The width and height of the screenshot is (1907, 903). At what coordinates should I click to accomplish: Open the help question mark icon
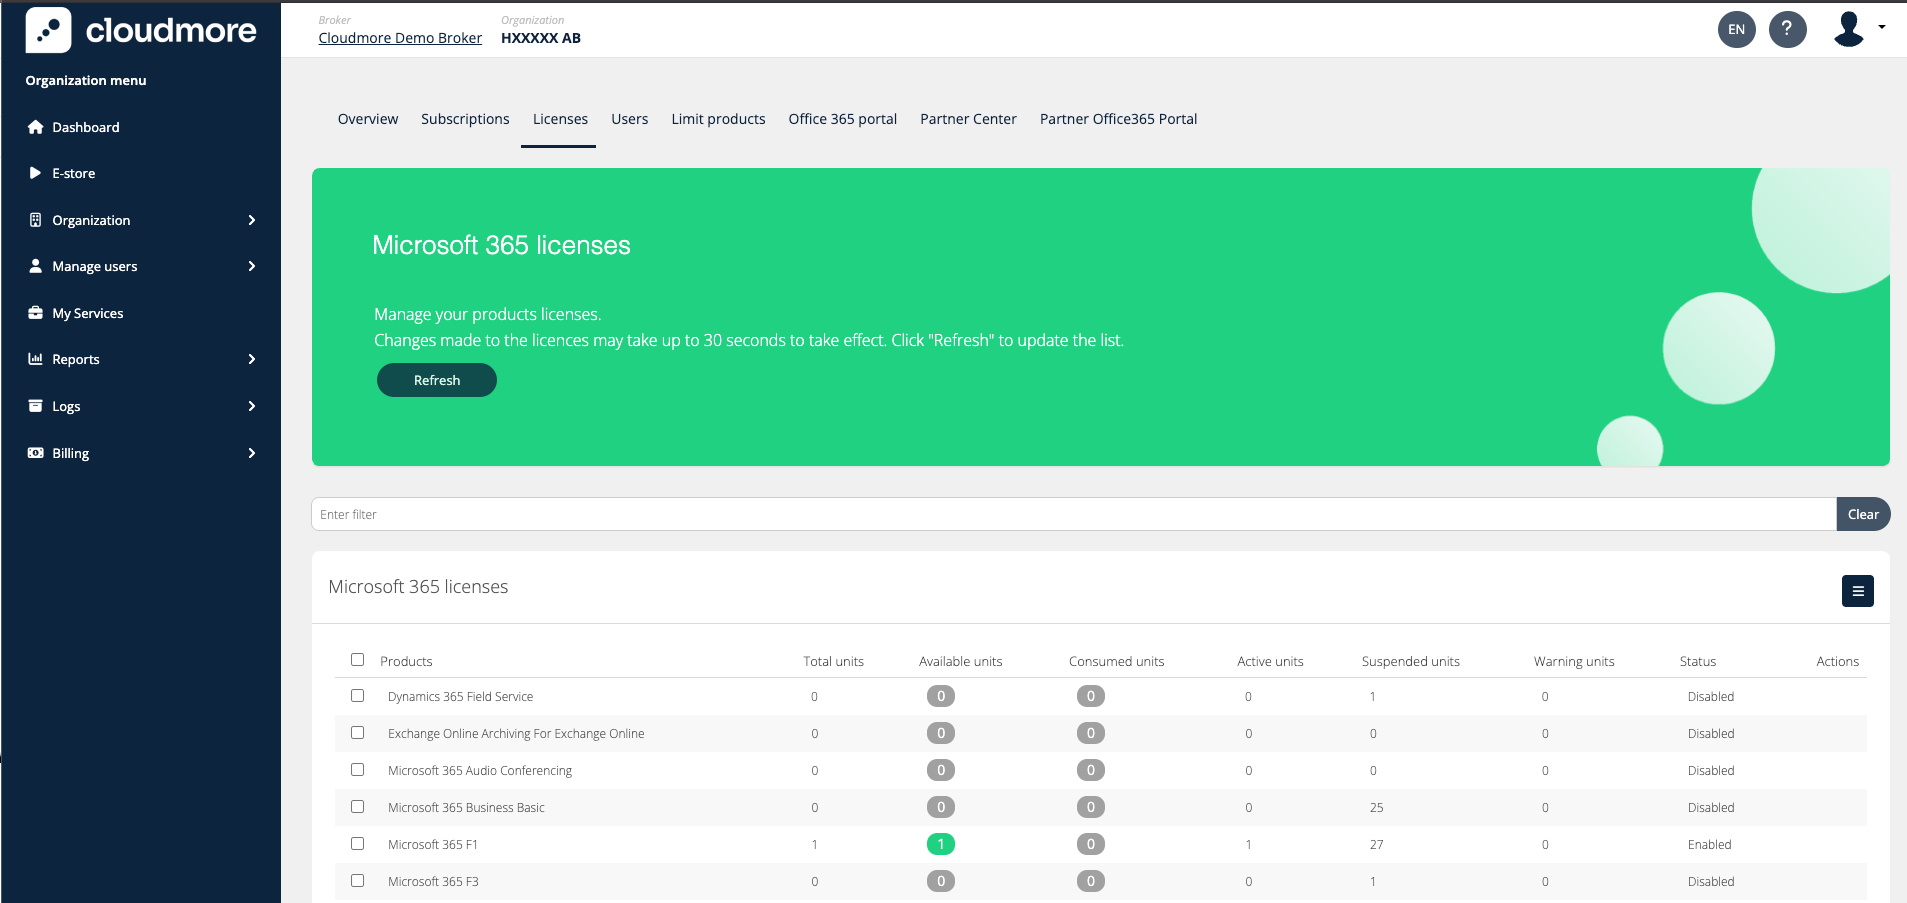tap(1788, 30)
